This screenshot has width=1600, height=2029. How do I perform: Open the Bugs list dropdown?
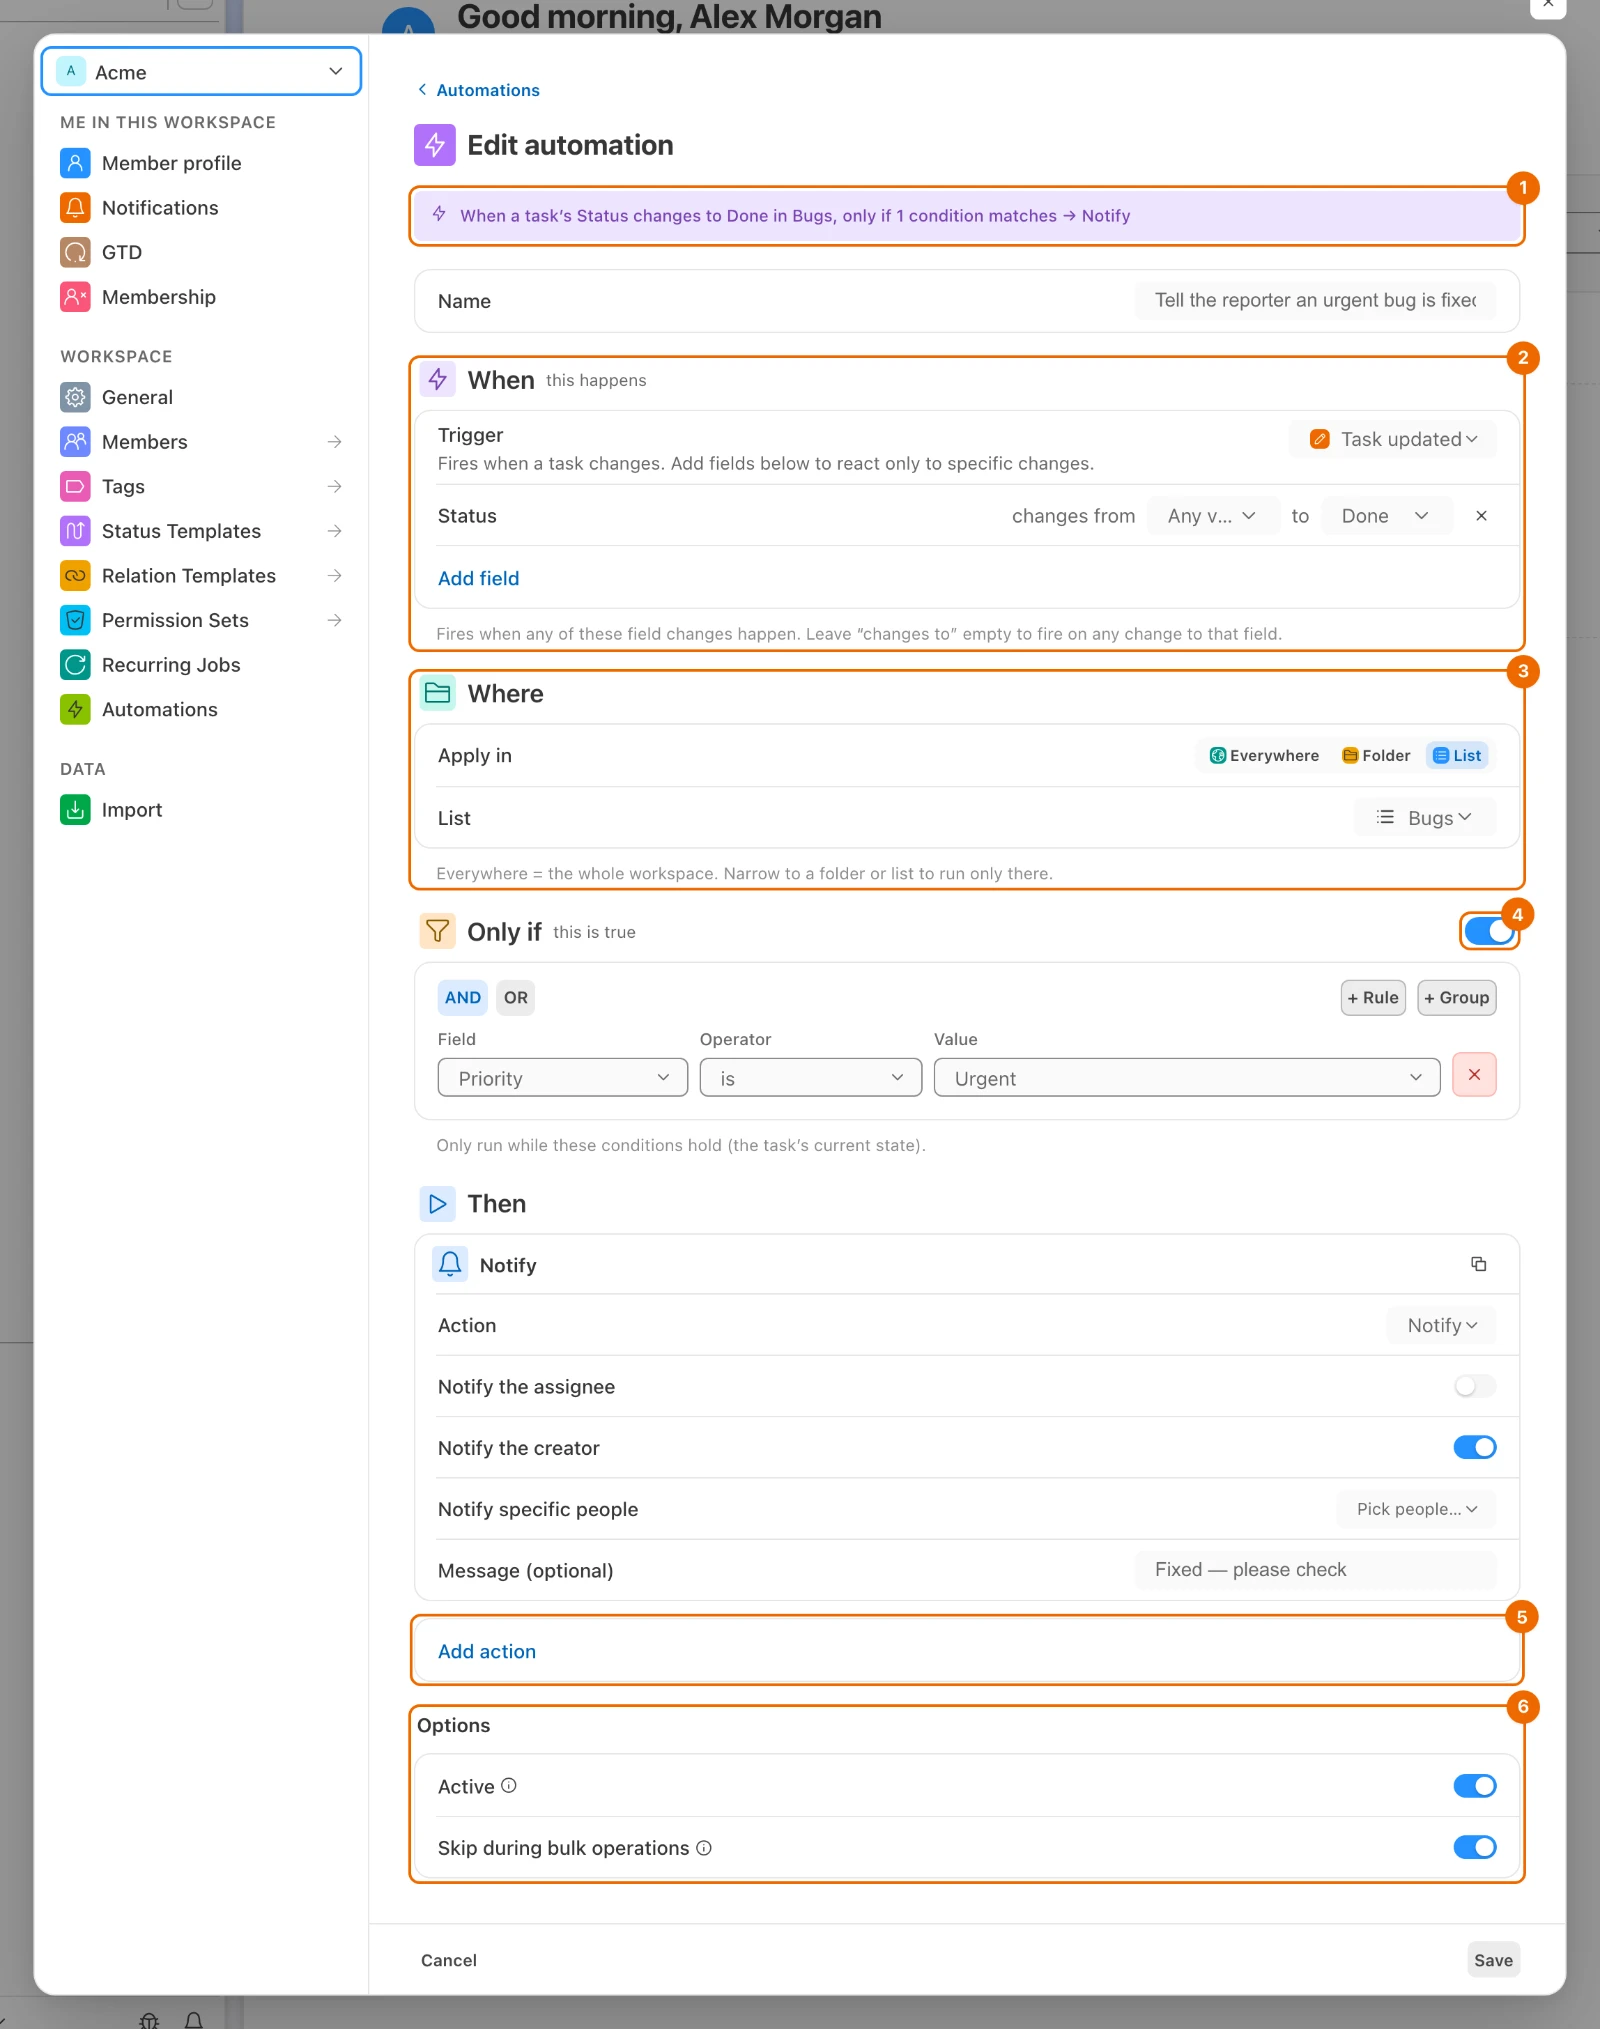[x=1425, y=817]
